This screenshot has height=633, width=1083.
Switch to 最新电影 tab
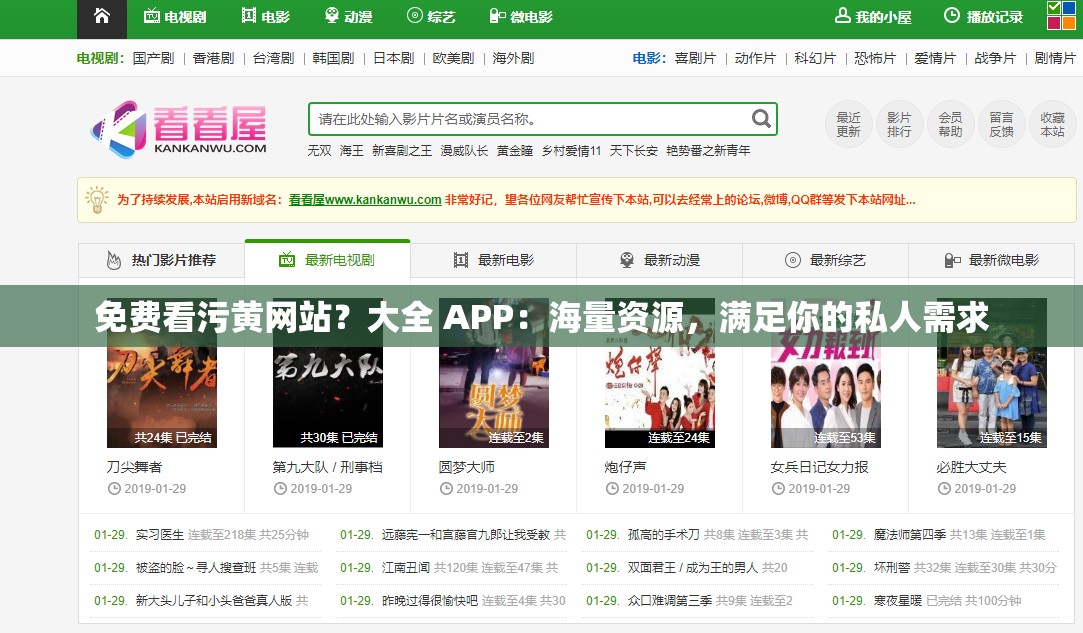pos(493,260)
